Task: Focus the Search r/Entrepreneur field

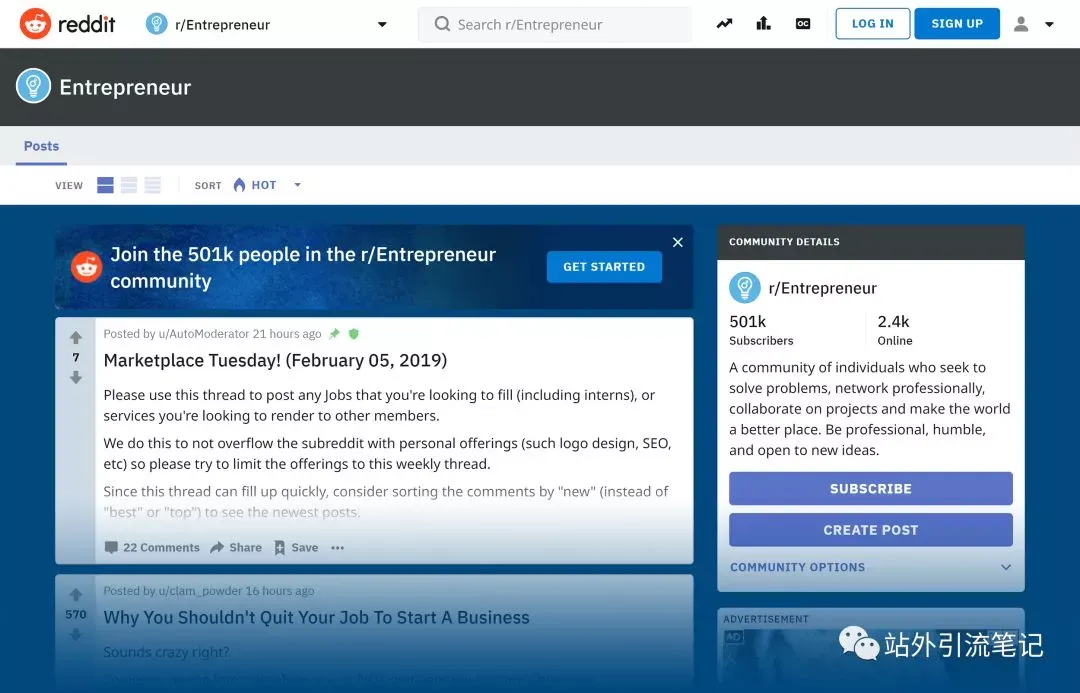Action: pyautogui.click(x=554, y=25)
